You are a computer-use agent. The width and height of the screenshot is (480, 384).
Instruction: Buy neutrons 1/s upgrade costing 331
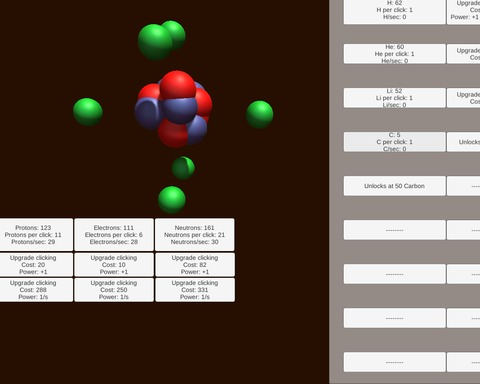195,290
